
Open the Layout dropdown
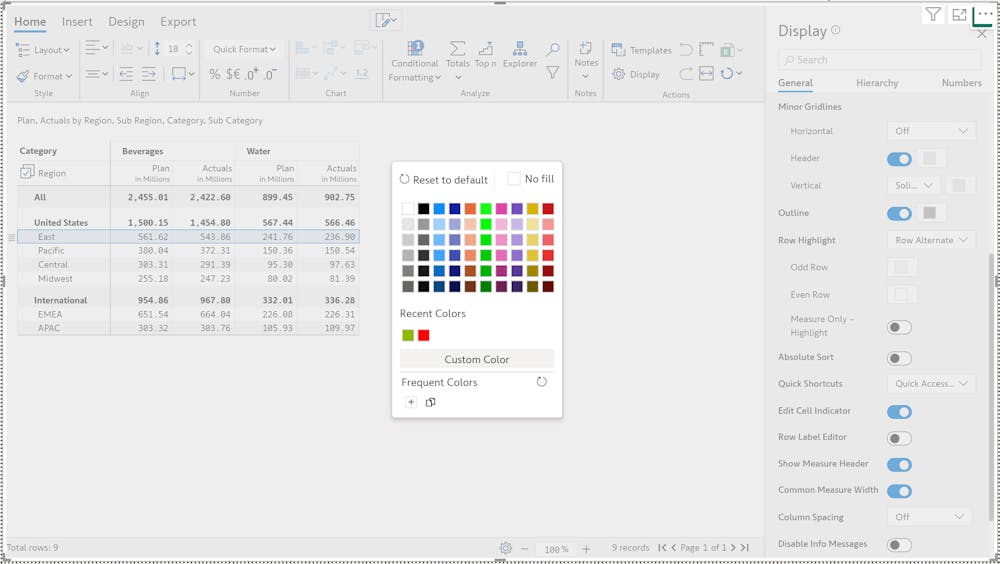43,50
